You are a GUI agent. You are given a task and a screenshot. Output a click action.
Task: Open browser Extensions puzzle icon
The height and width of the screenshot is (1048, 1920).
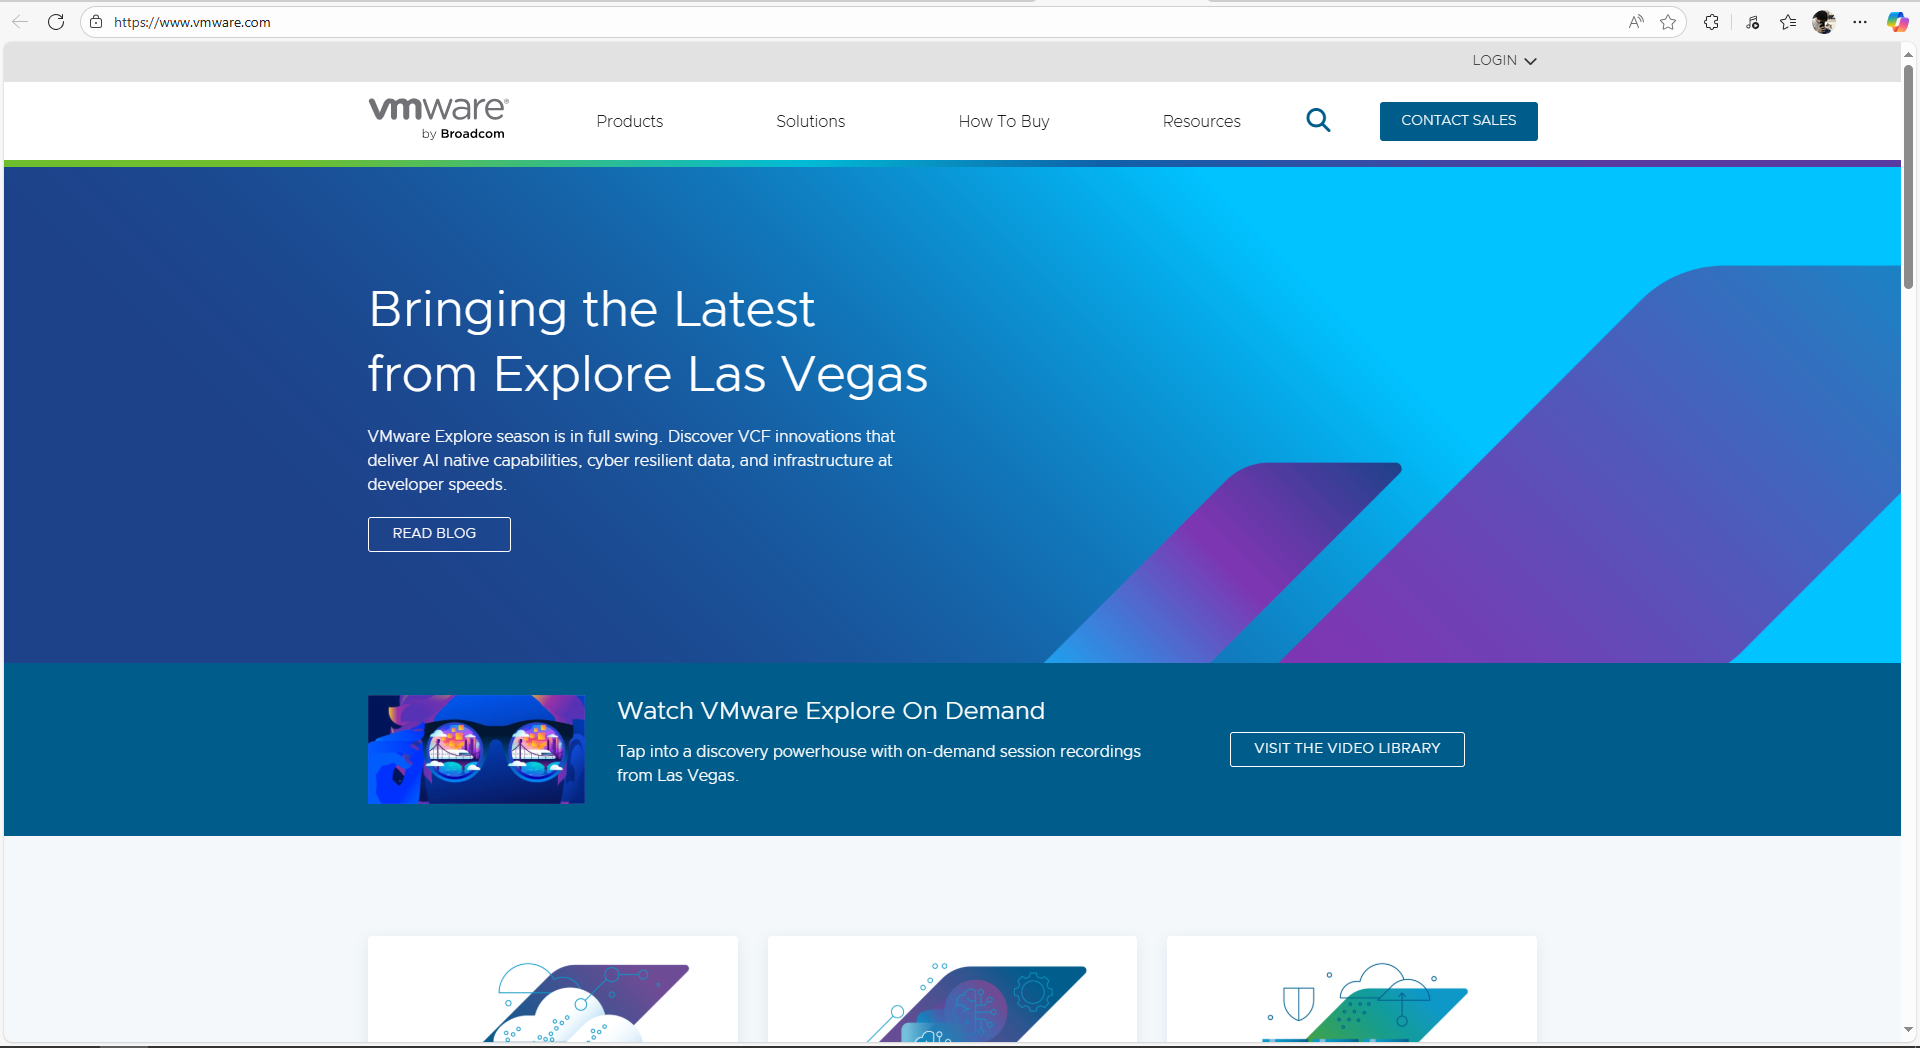(1712, 22)
